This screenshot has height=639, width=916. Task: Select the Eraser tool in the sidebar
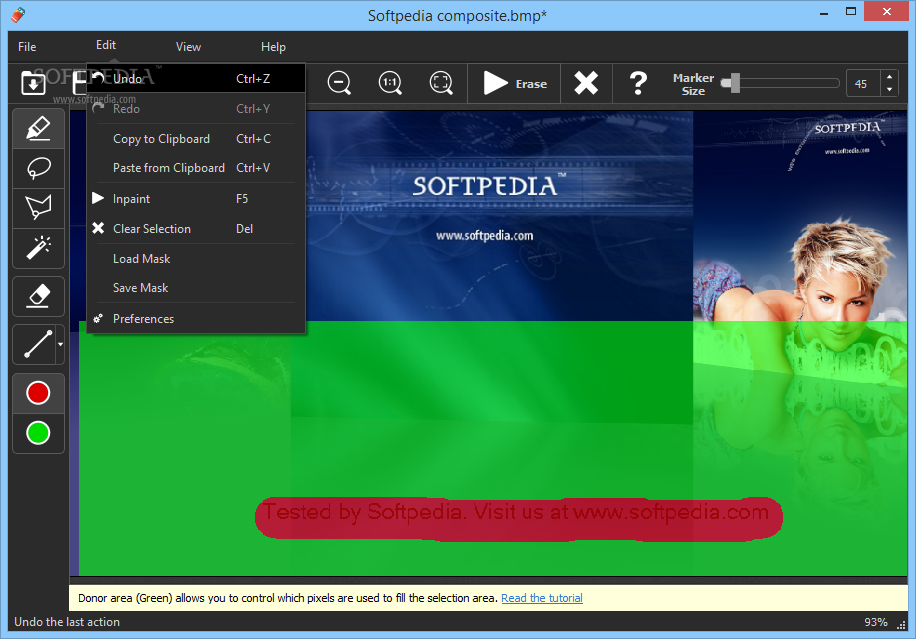(39, 296)
